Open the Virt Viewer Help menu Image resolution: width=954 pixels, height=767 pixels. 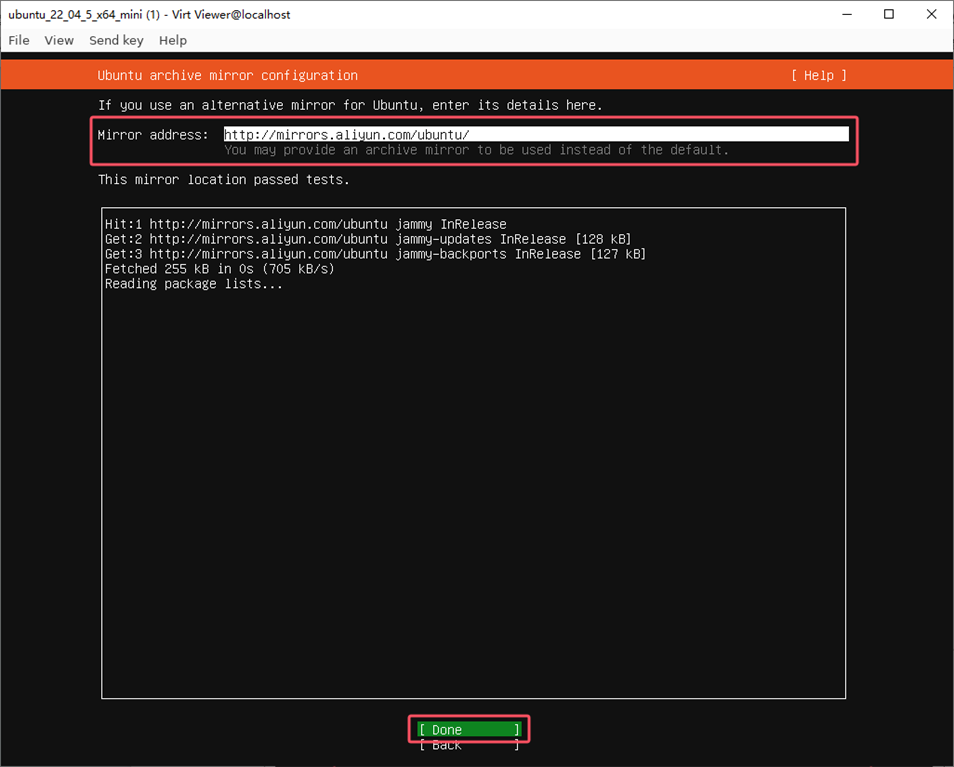172,40
